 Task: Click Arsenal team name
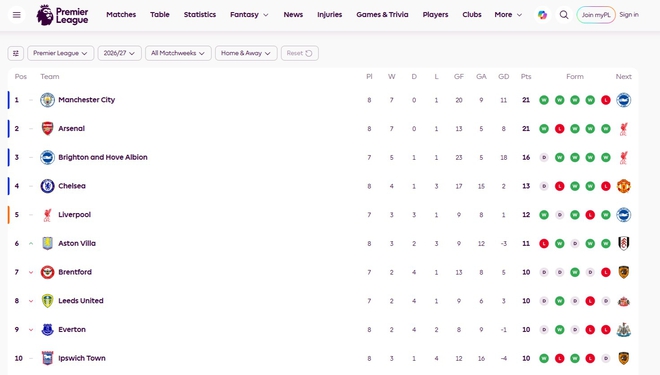tap(72, 129)
